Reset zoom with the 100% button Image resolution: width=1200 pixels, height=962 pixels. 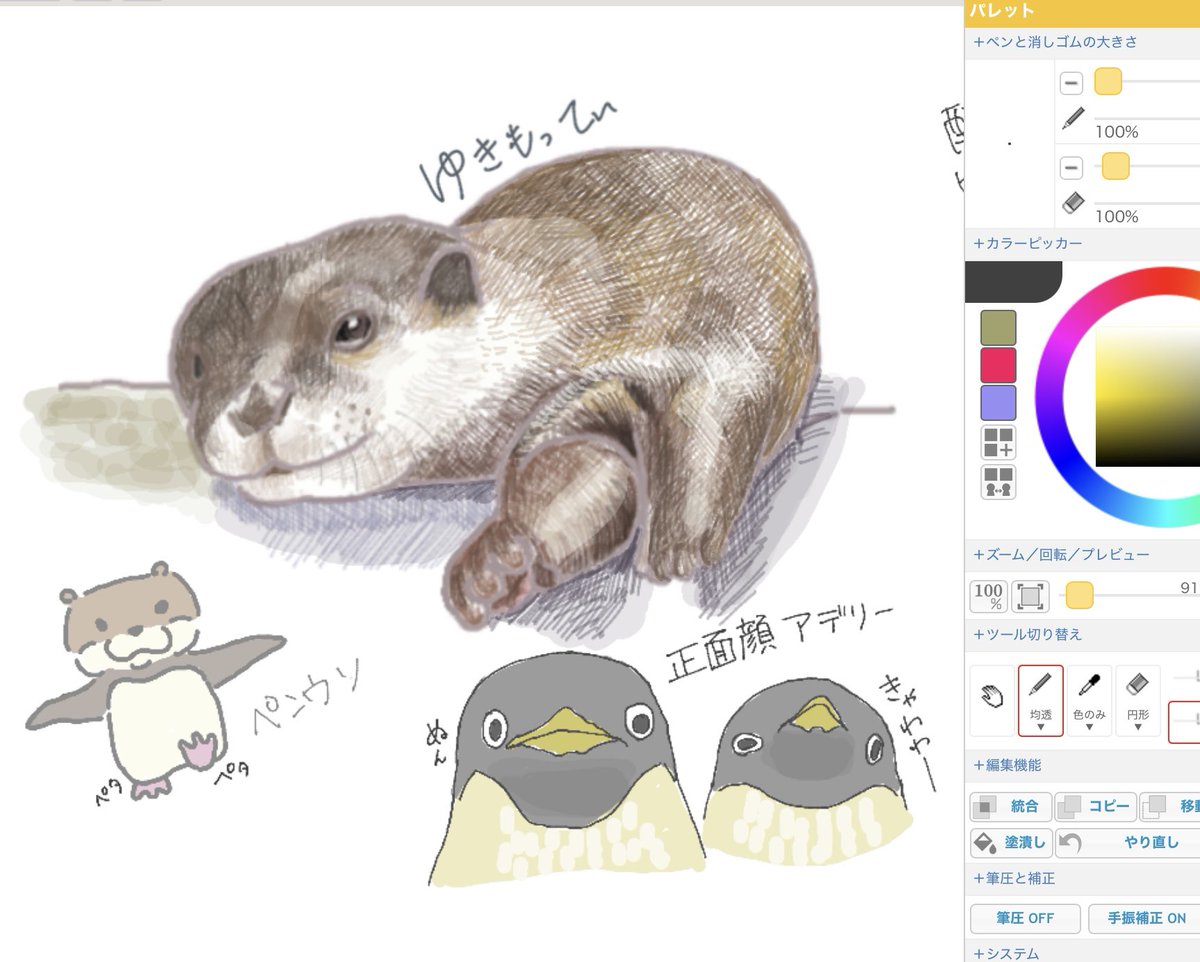coord(988,597)
